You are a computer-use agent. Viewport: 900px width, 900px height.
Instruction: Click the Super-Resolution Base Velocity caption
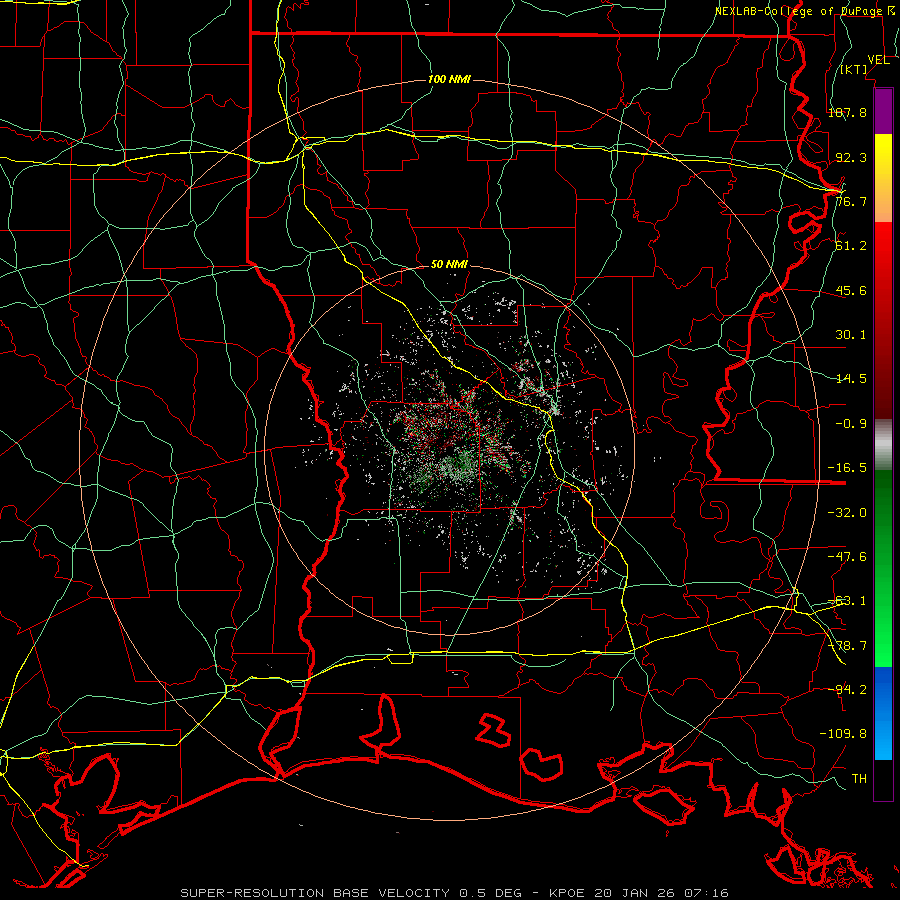[x=454, y=893]
